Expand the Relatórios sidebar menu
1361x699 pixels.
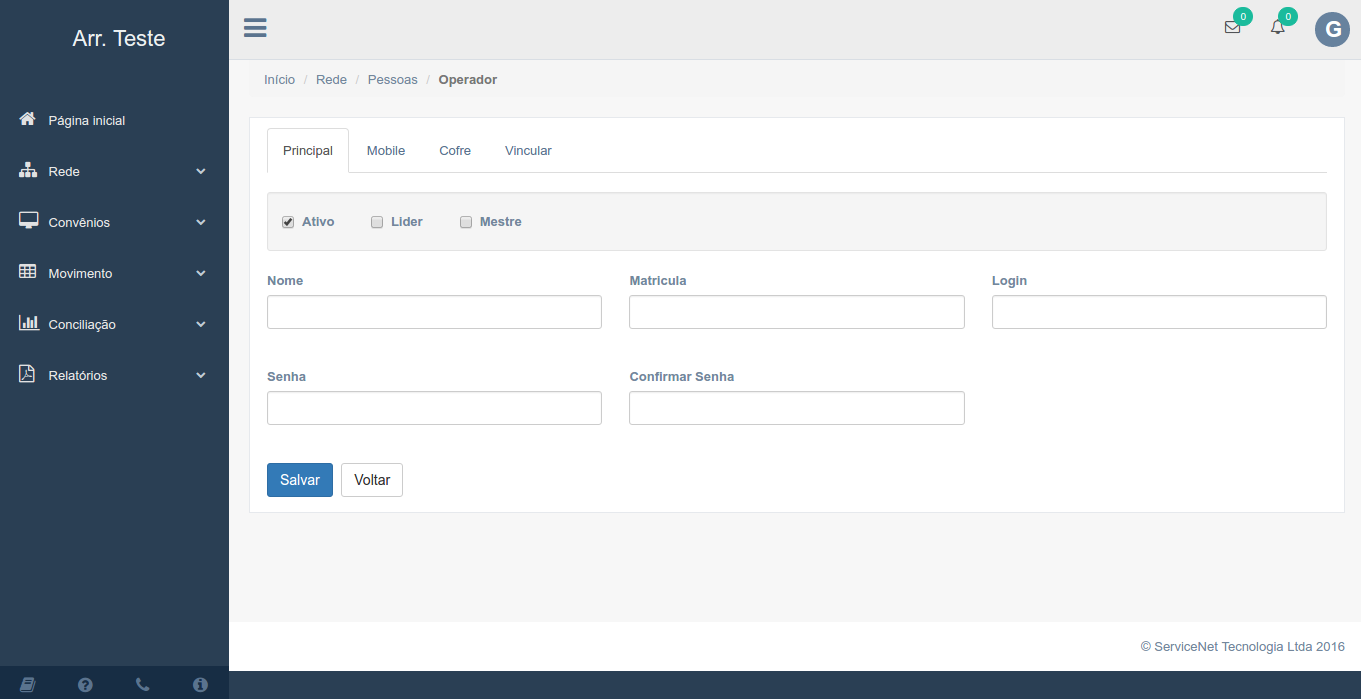pos(114,376)
